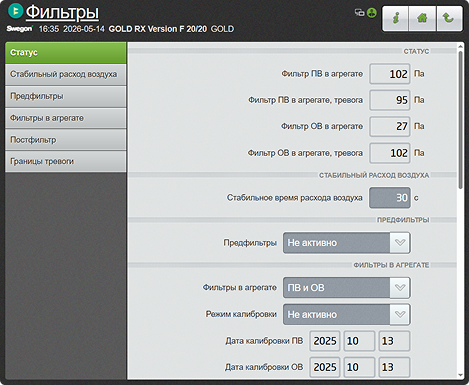Click the Фильтры page title link
This screenshot has height=385, width=469.
pyautogui.click(x=62, y=12)
